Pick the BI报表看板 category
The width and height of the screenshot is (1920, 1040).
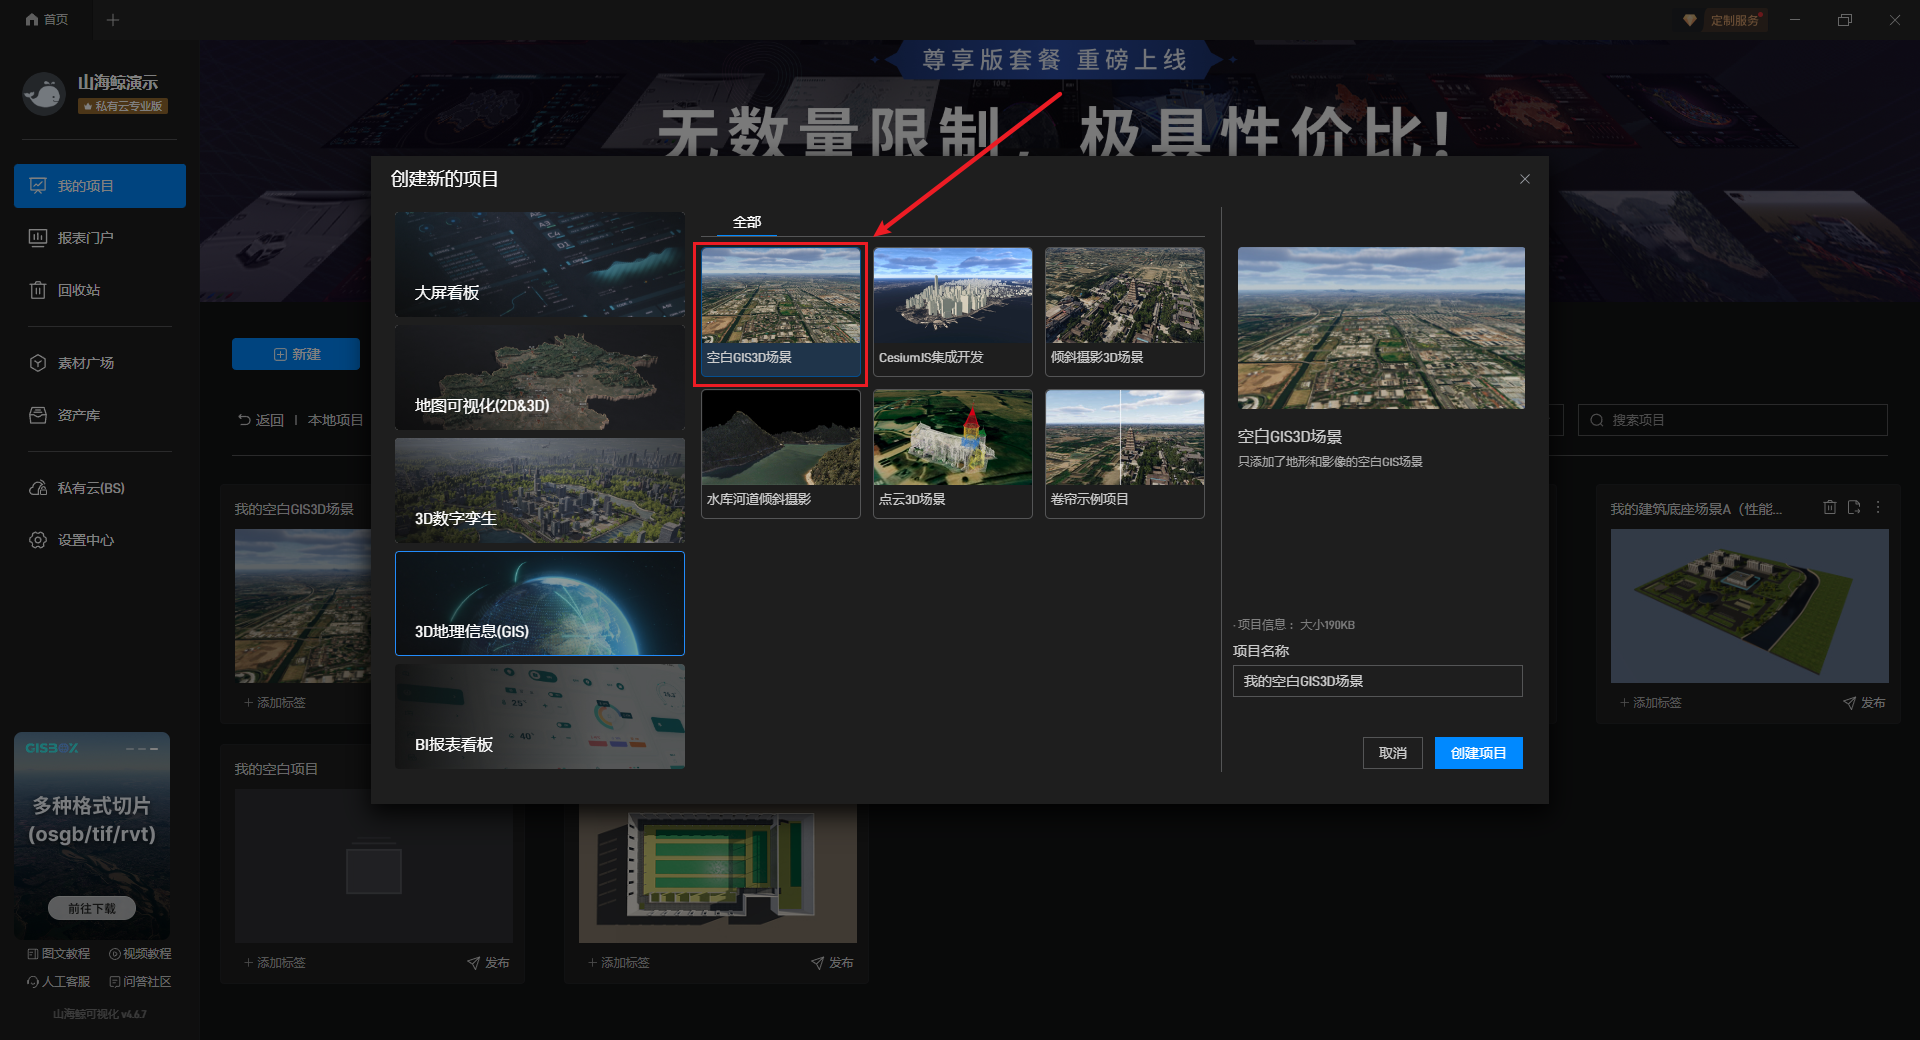click(539, 717)
